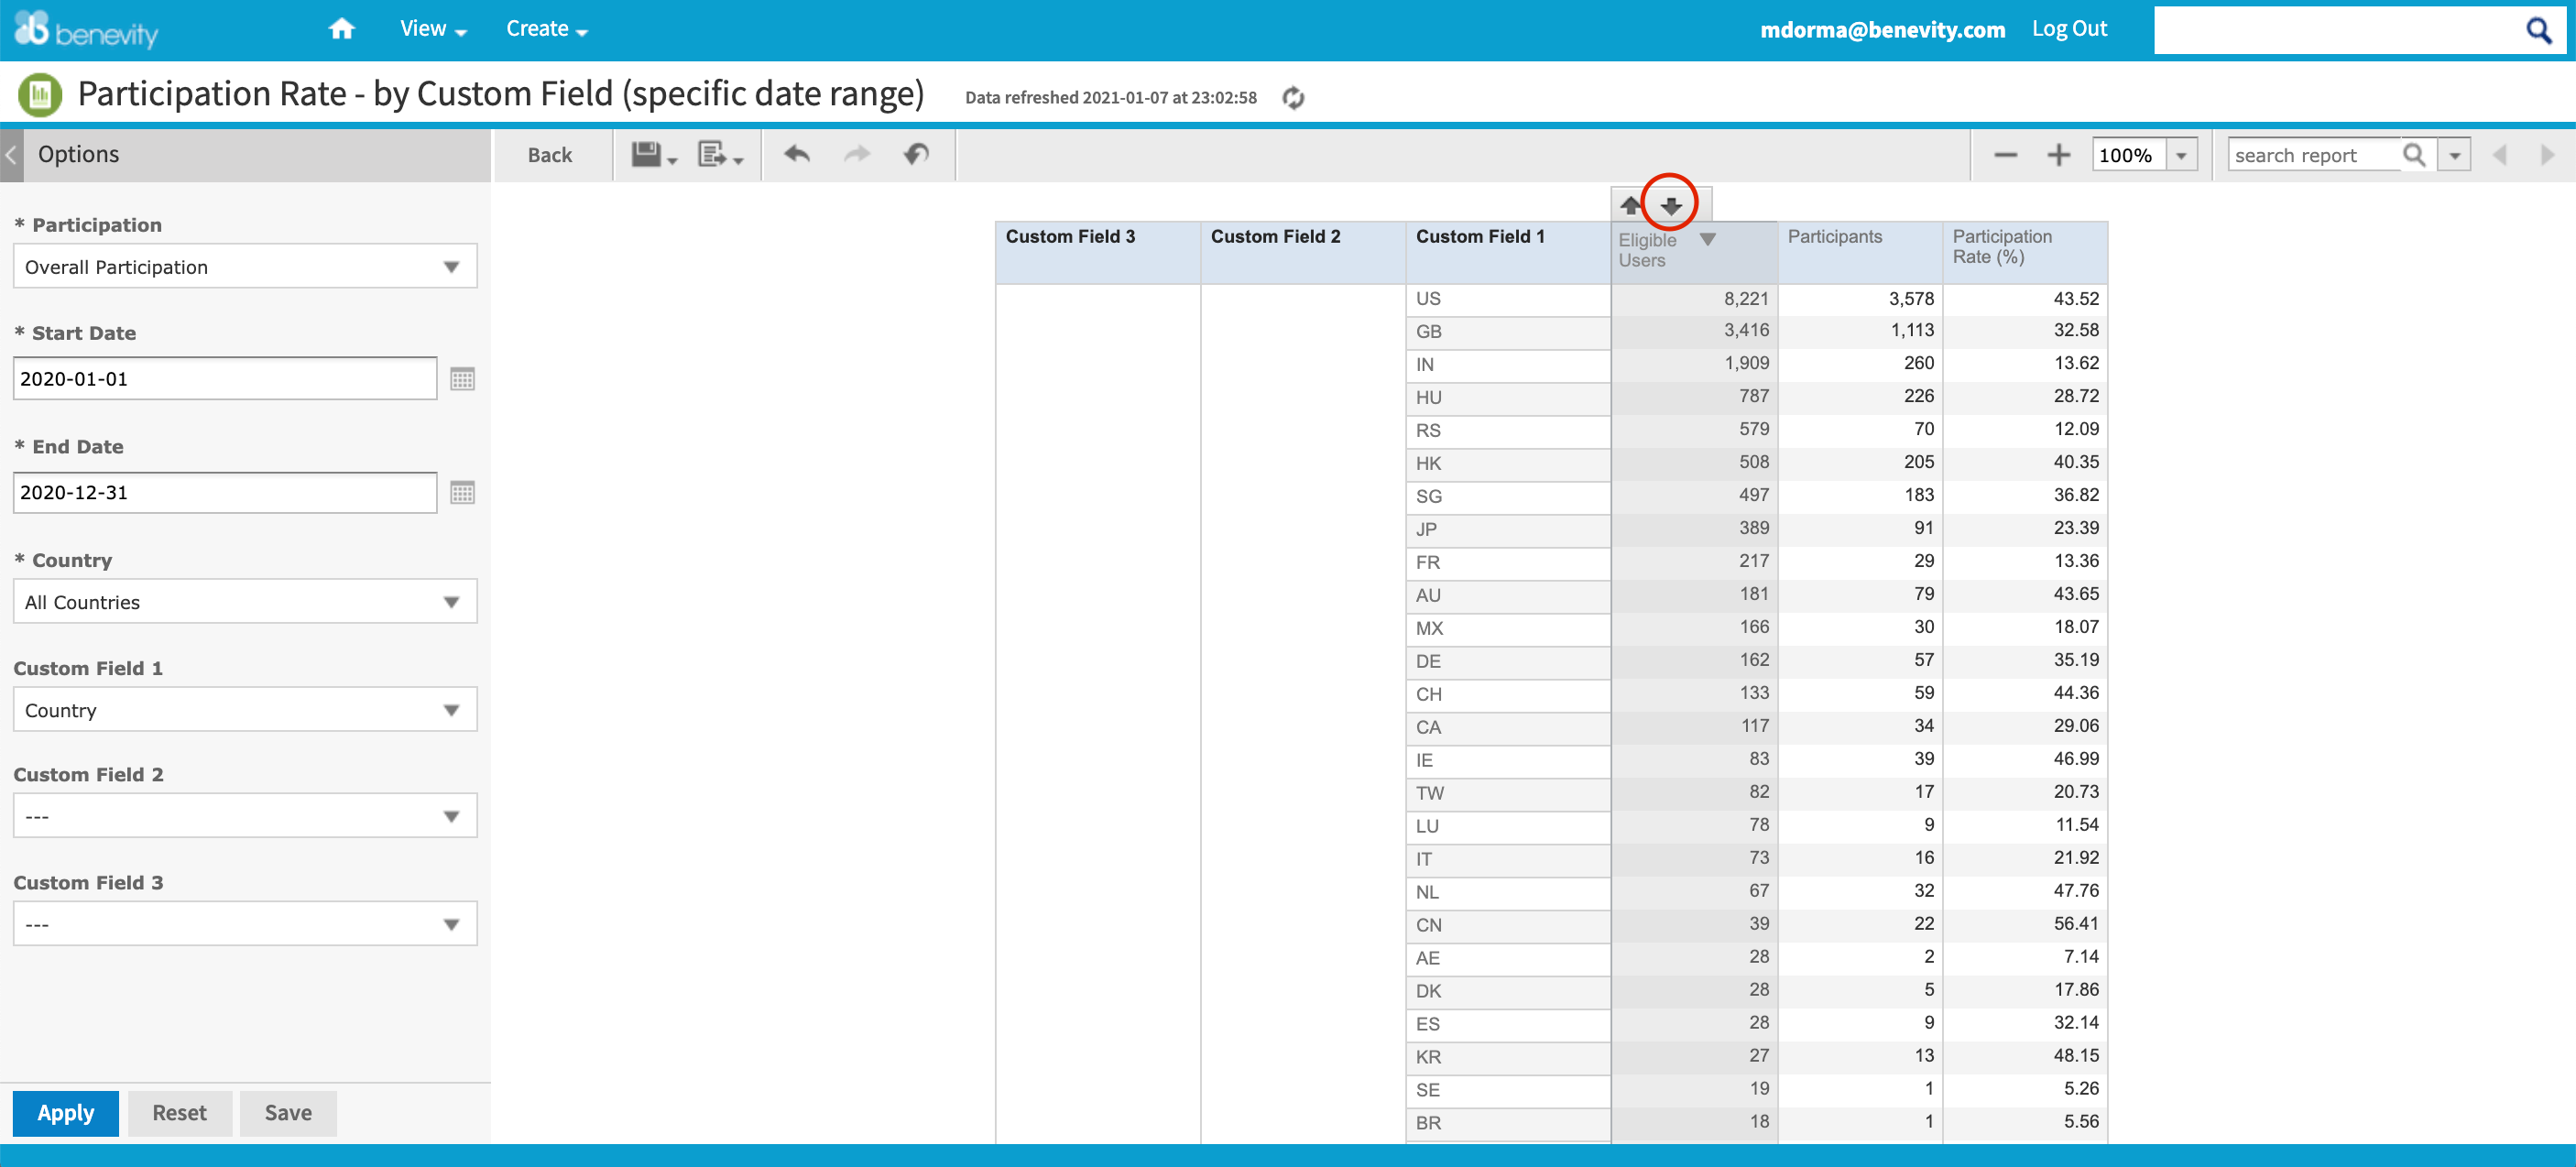Image resolution: width=2576 pixels, height=1167 pixels.
Task: Click the Data refreshed timestamp text
Action: pyautogui.click(x=1110, y=98)
